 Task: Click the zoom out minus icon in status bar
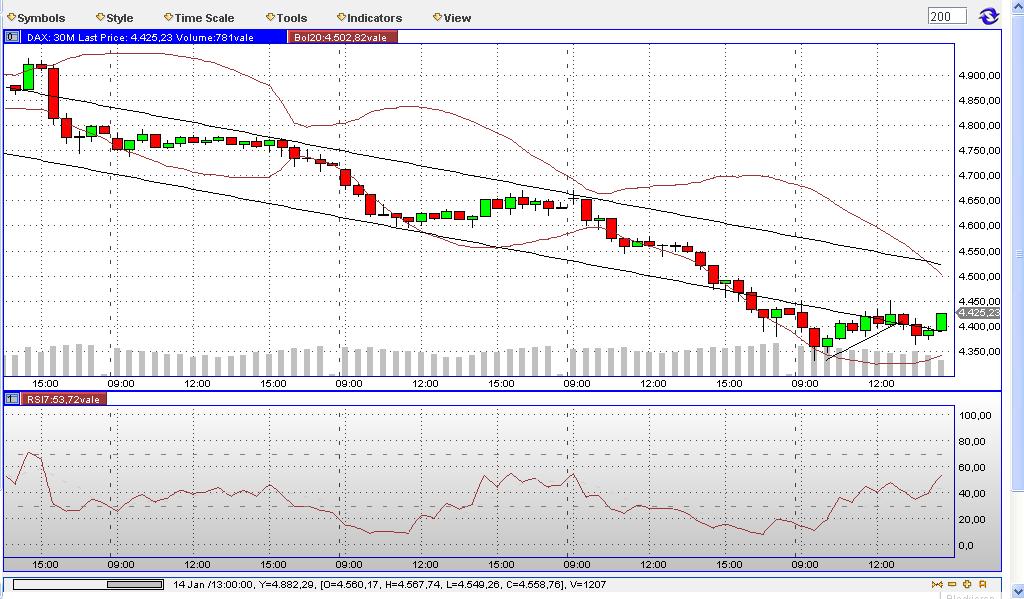[952, 584]
